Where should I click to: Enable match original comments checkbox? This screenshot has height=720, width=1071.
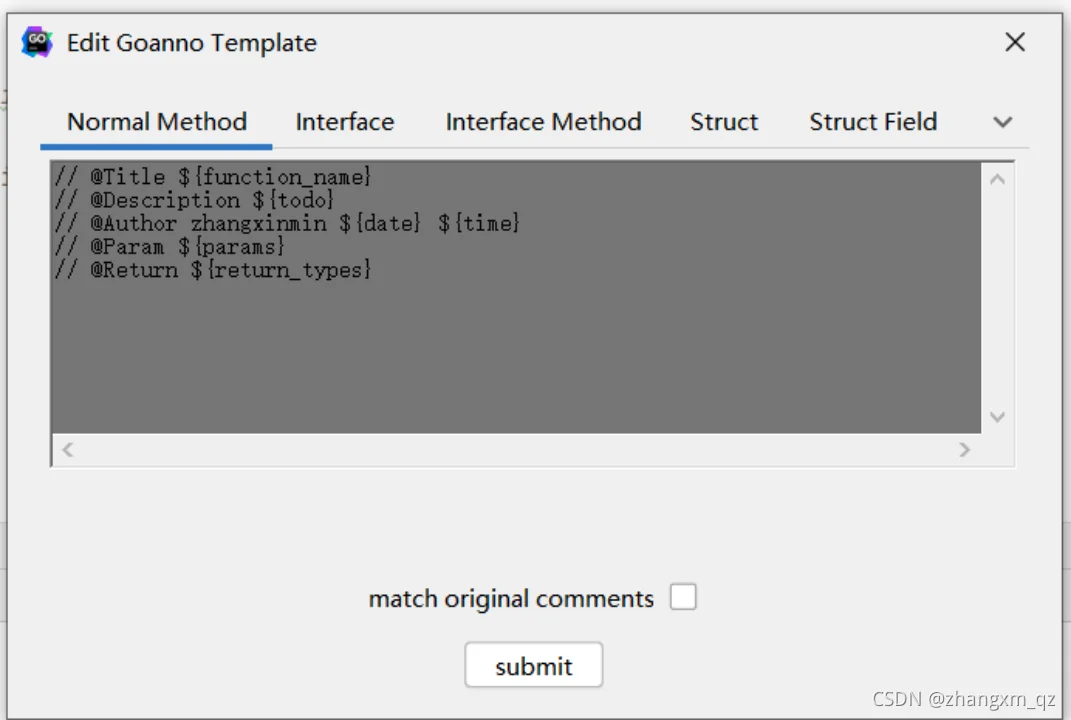(683, 596)
